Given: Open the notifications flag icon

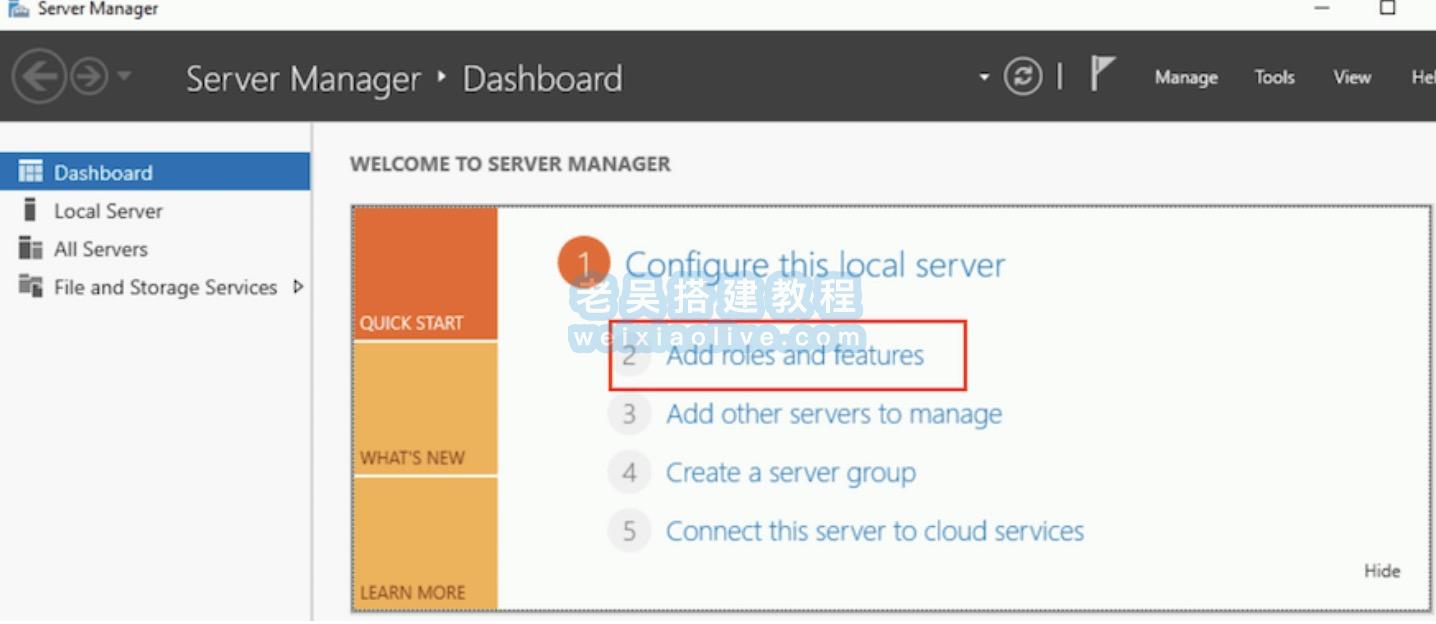Looking at the screenshot, I should [x=1102, y=74].
